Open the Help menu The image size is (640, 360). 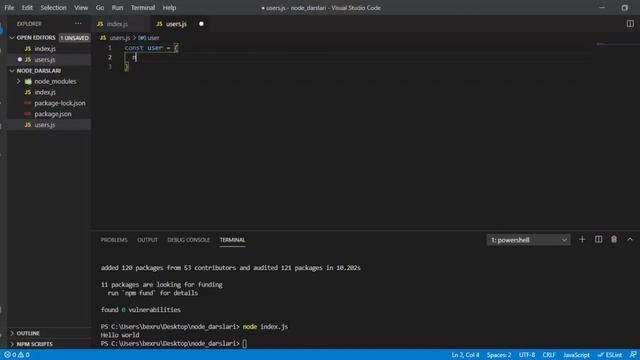pyautogui.click(x=169, y=8)
